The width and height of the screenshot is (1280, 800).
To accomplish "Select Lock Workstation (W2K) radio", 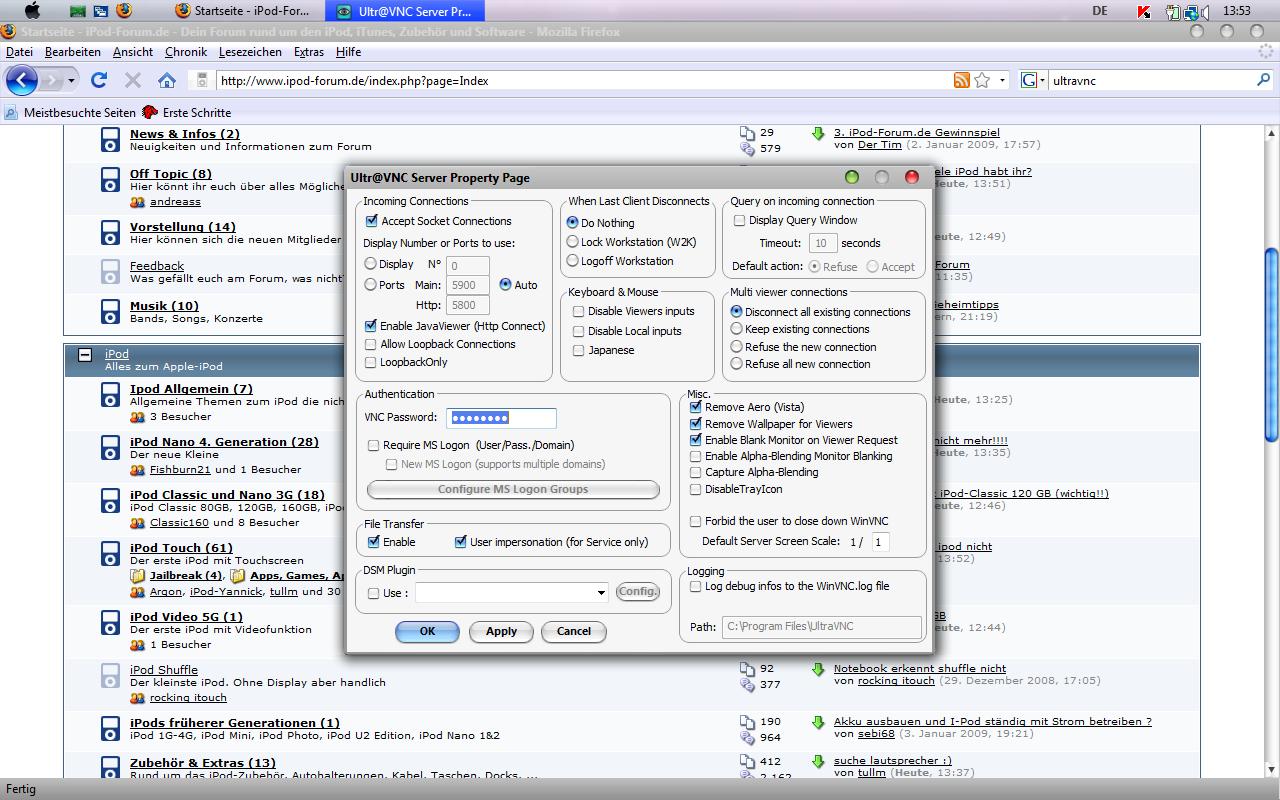I will (x=573, y=242).
